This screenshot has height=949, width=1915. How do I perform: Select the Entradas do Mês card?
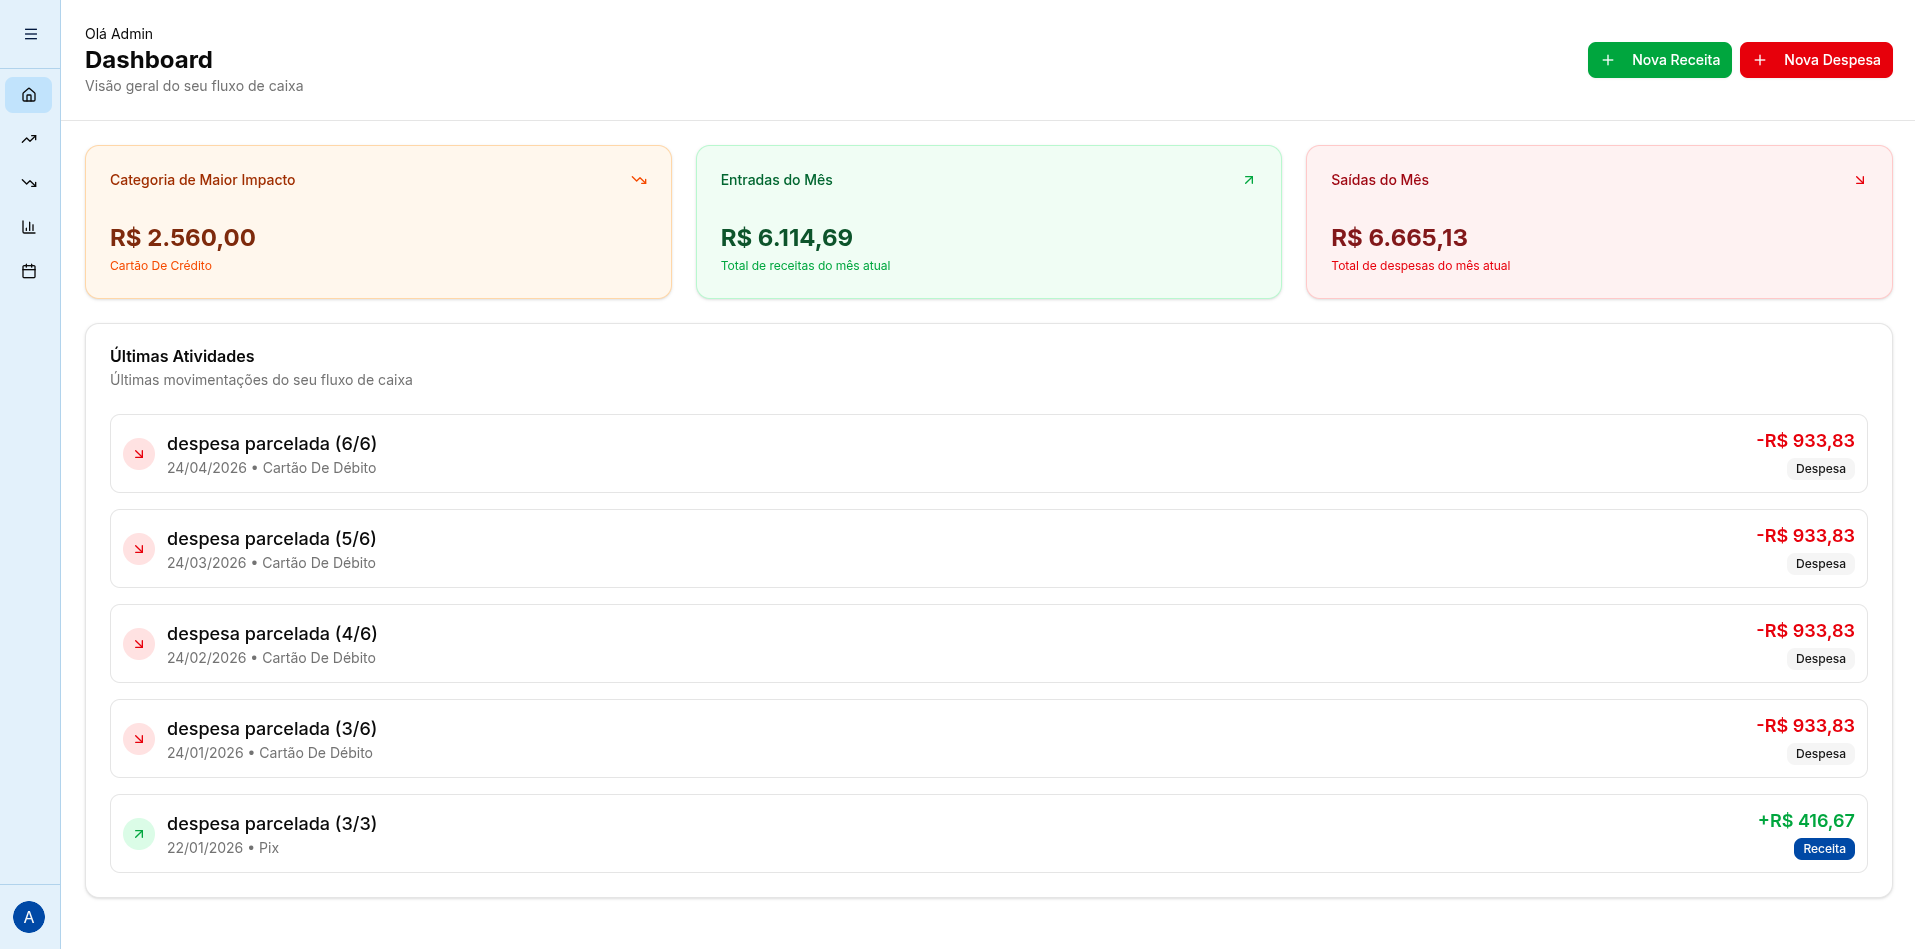coord(988,222)
